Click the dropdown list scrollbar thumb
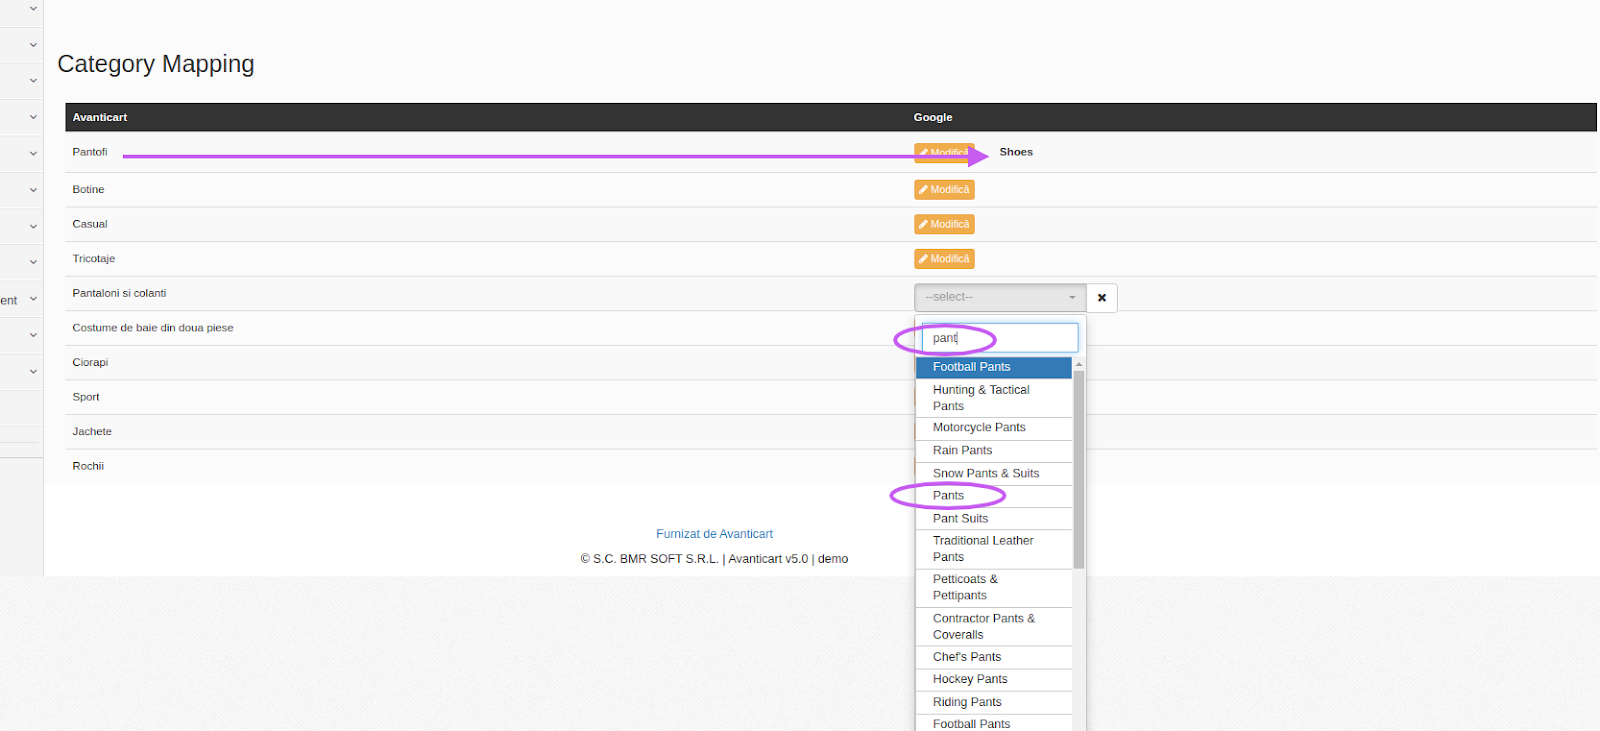The image size is (1600, 731). [1079, 468]
